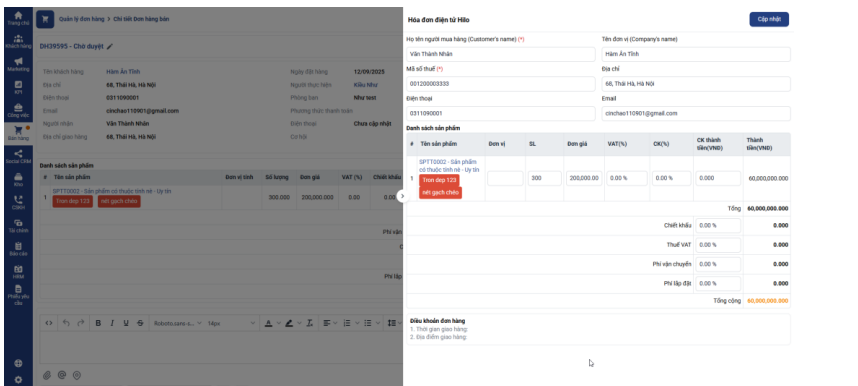The height and width of the screenshot is (386, 858).
Task: Click the Cập nhật button
Action: point(769,19)
